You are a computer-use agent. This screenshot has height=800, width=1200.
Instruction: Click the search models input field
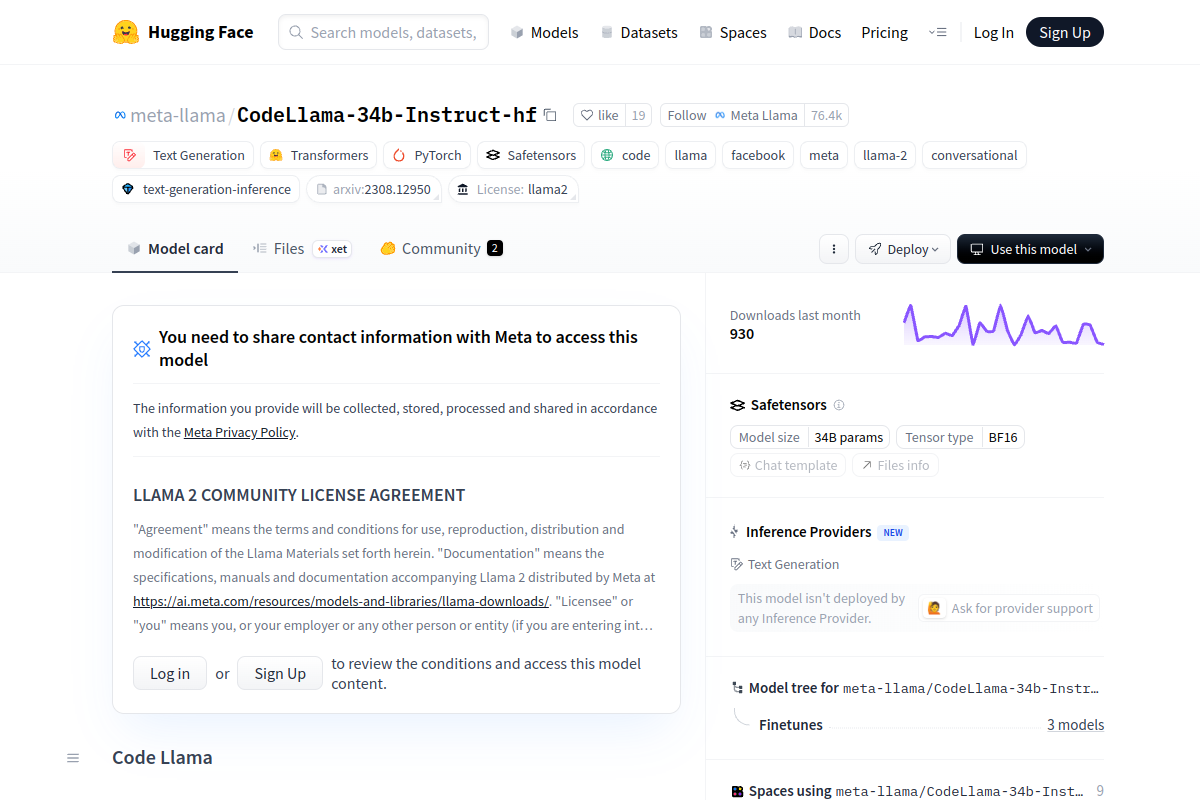click(384, 32)
